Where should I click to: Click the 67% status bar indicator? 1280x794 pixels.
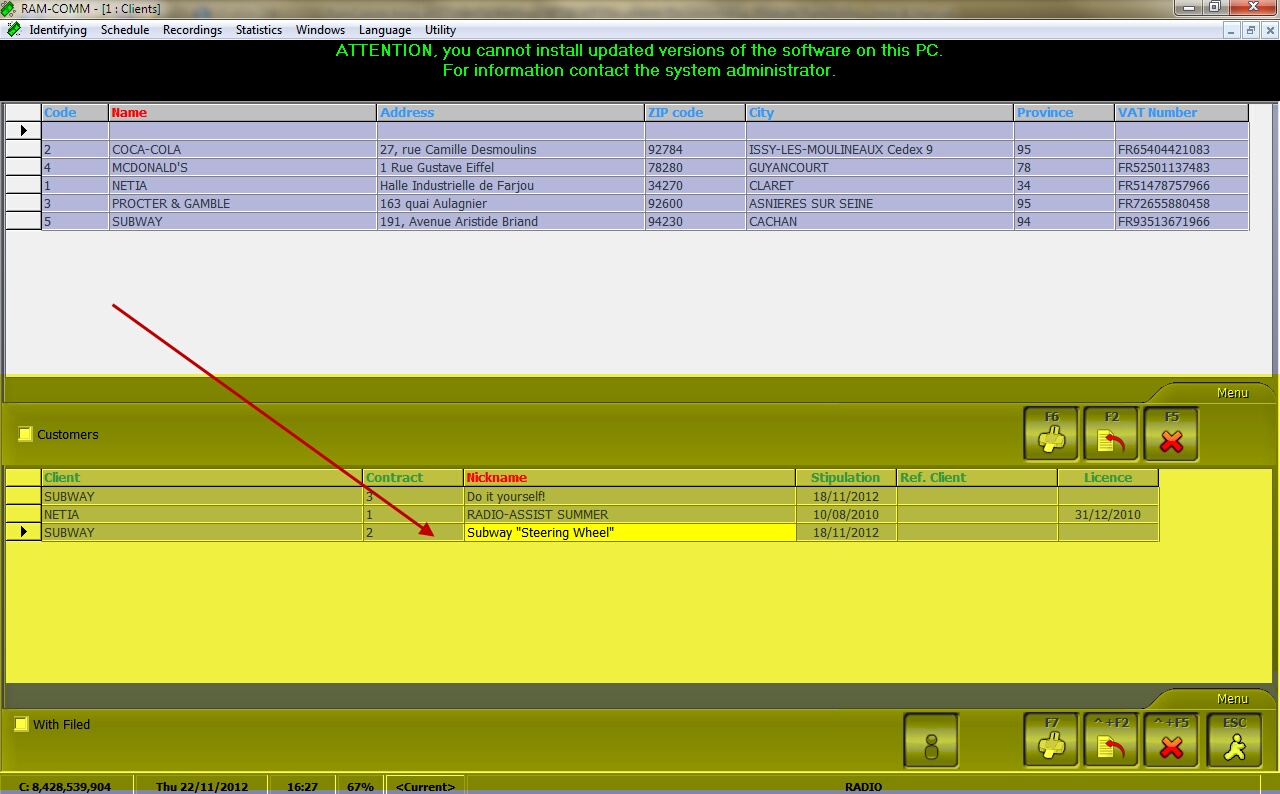(360, 787)
